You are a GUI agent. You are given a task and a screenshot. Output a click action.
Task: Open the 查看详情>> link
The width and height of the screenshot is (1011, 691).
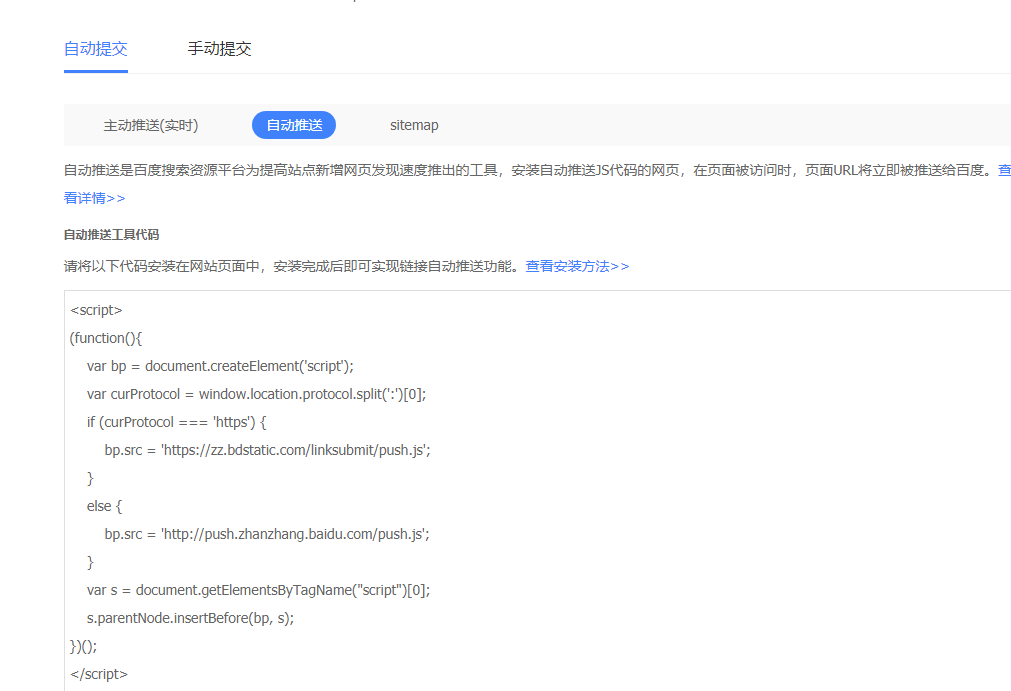95,197
